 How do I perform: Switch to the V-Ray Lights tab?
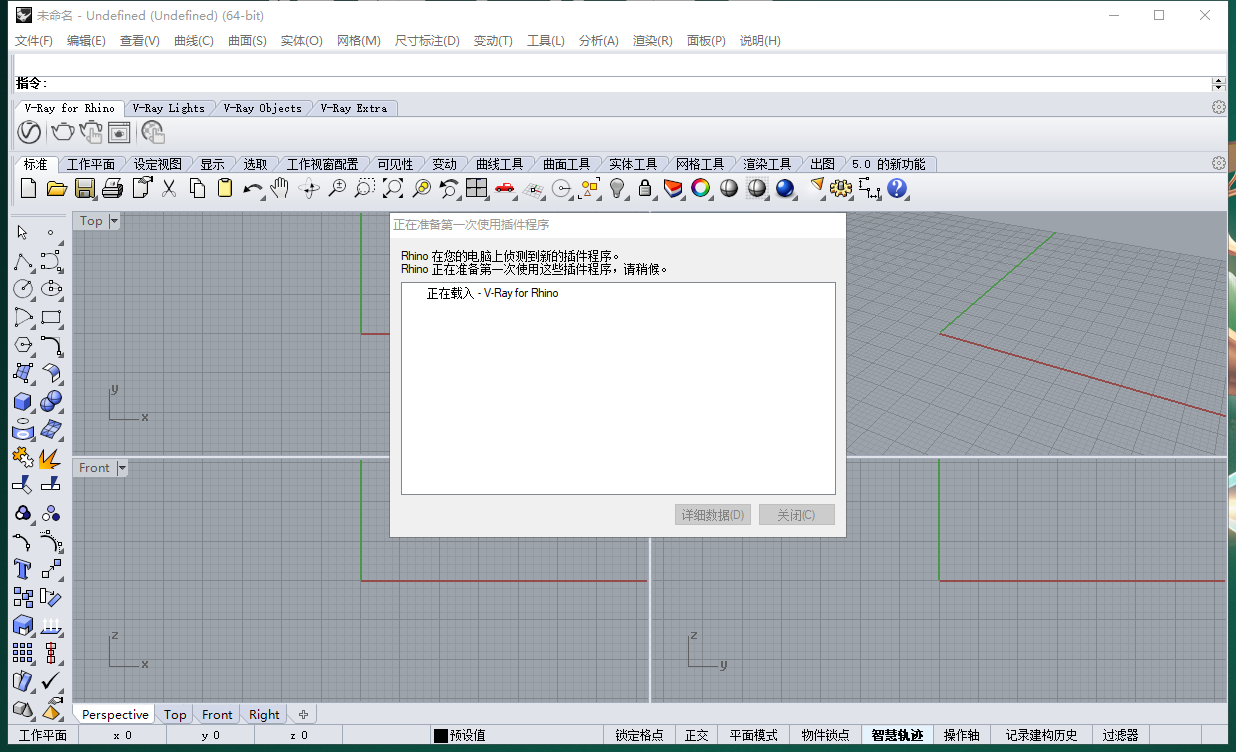coord(168,108)
